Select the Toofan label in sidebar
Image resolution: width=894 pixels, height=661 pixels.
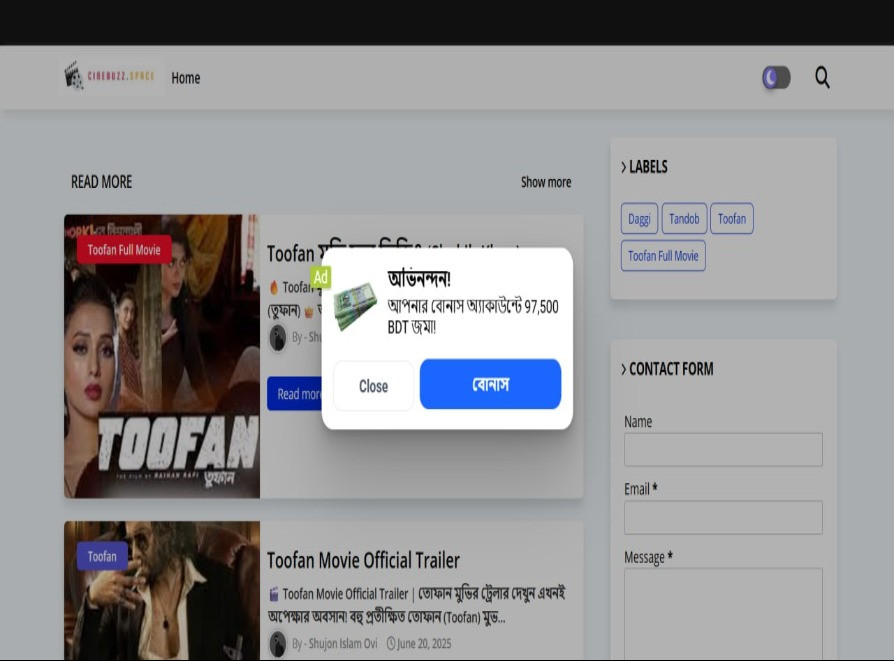[732, 219]
